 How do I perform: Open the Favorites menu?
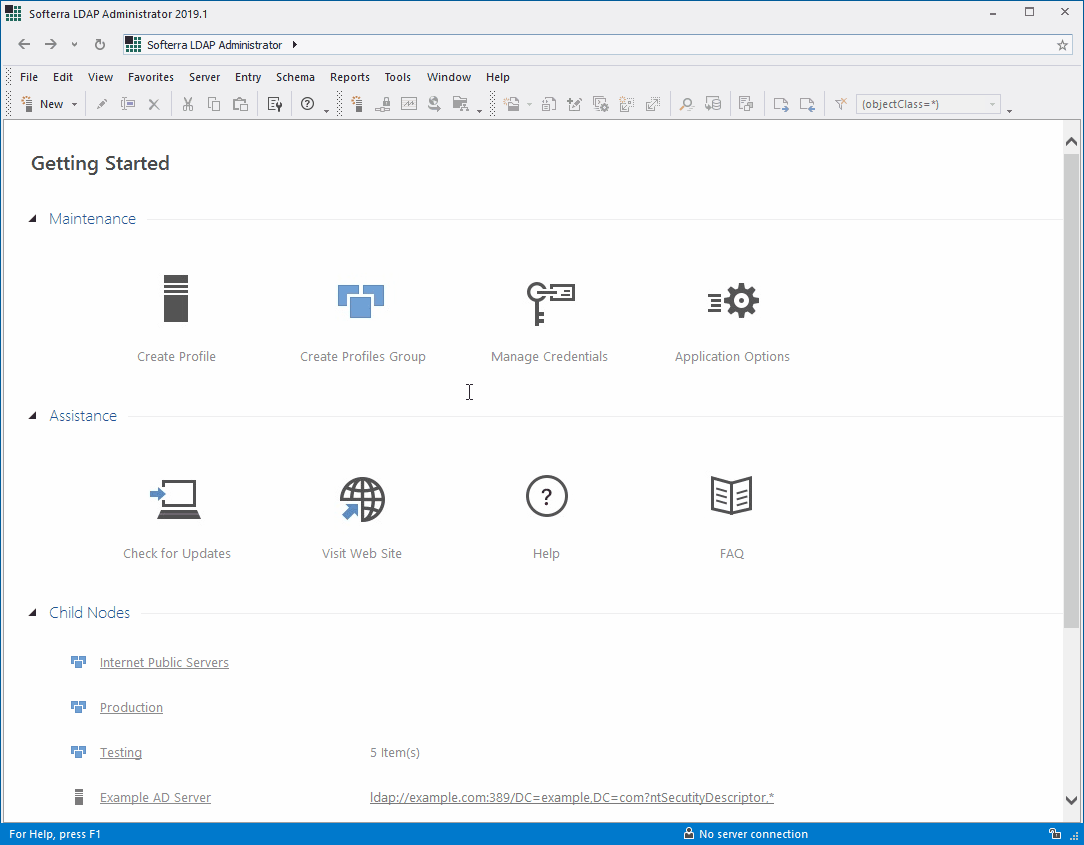(x=151, y=77)
